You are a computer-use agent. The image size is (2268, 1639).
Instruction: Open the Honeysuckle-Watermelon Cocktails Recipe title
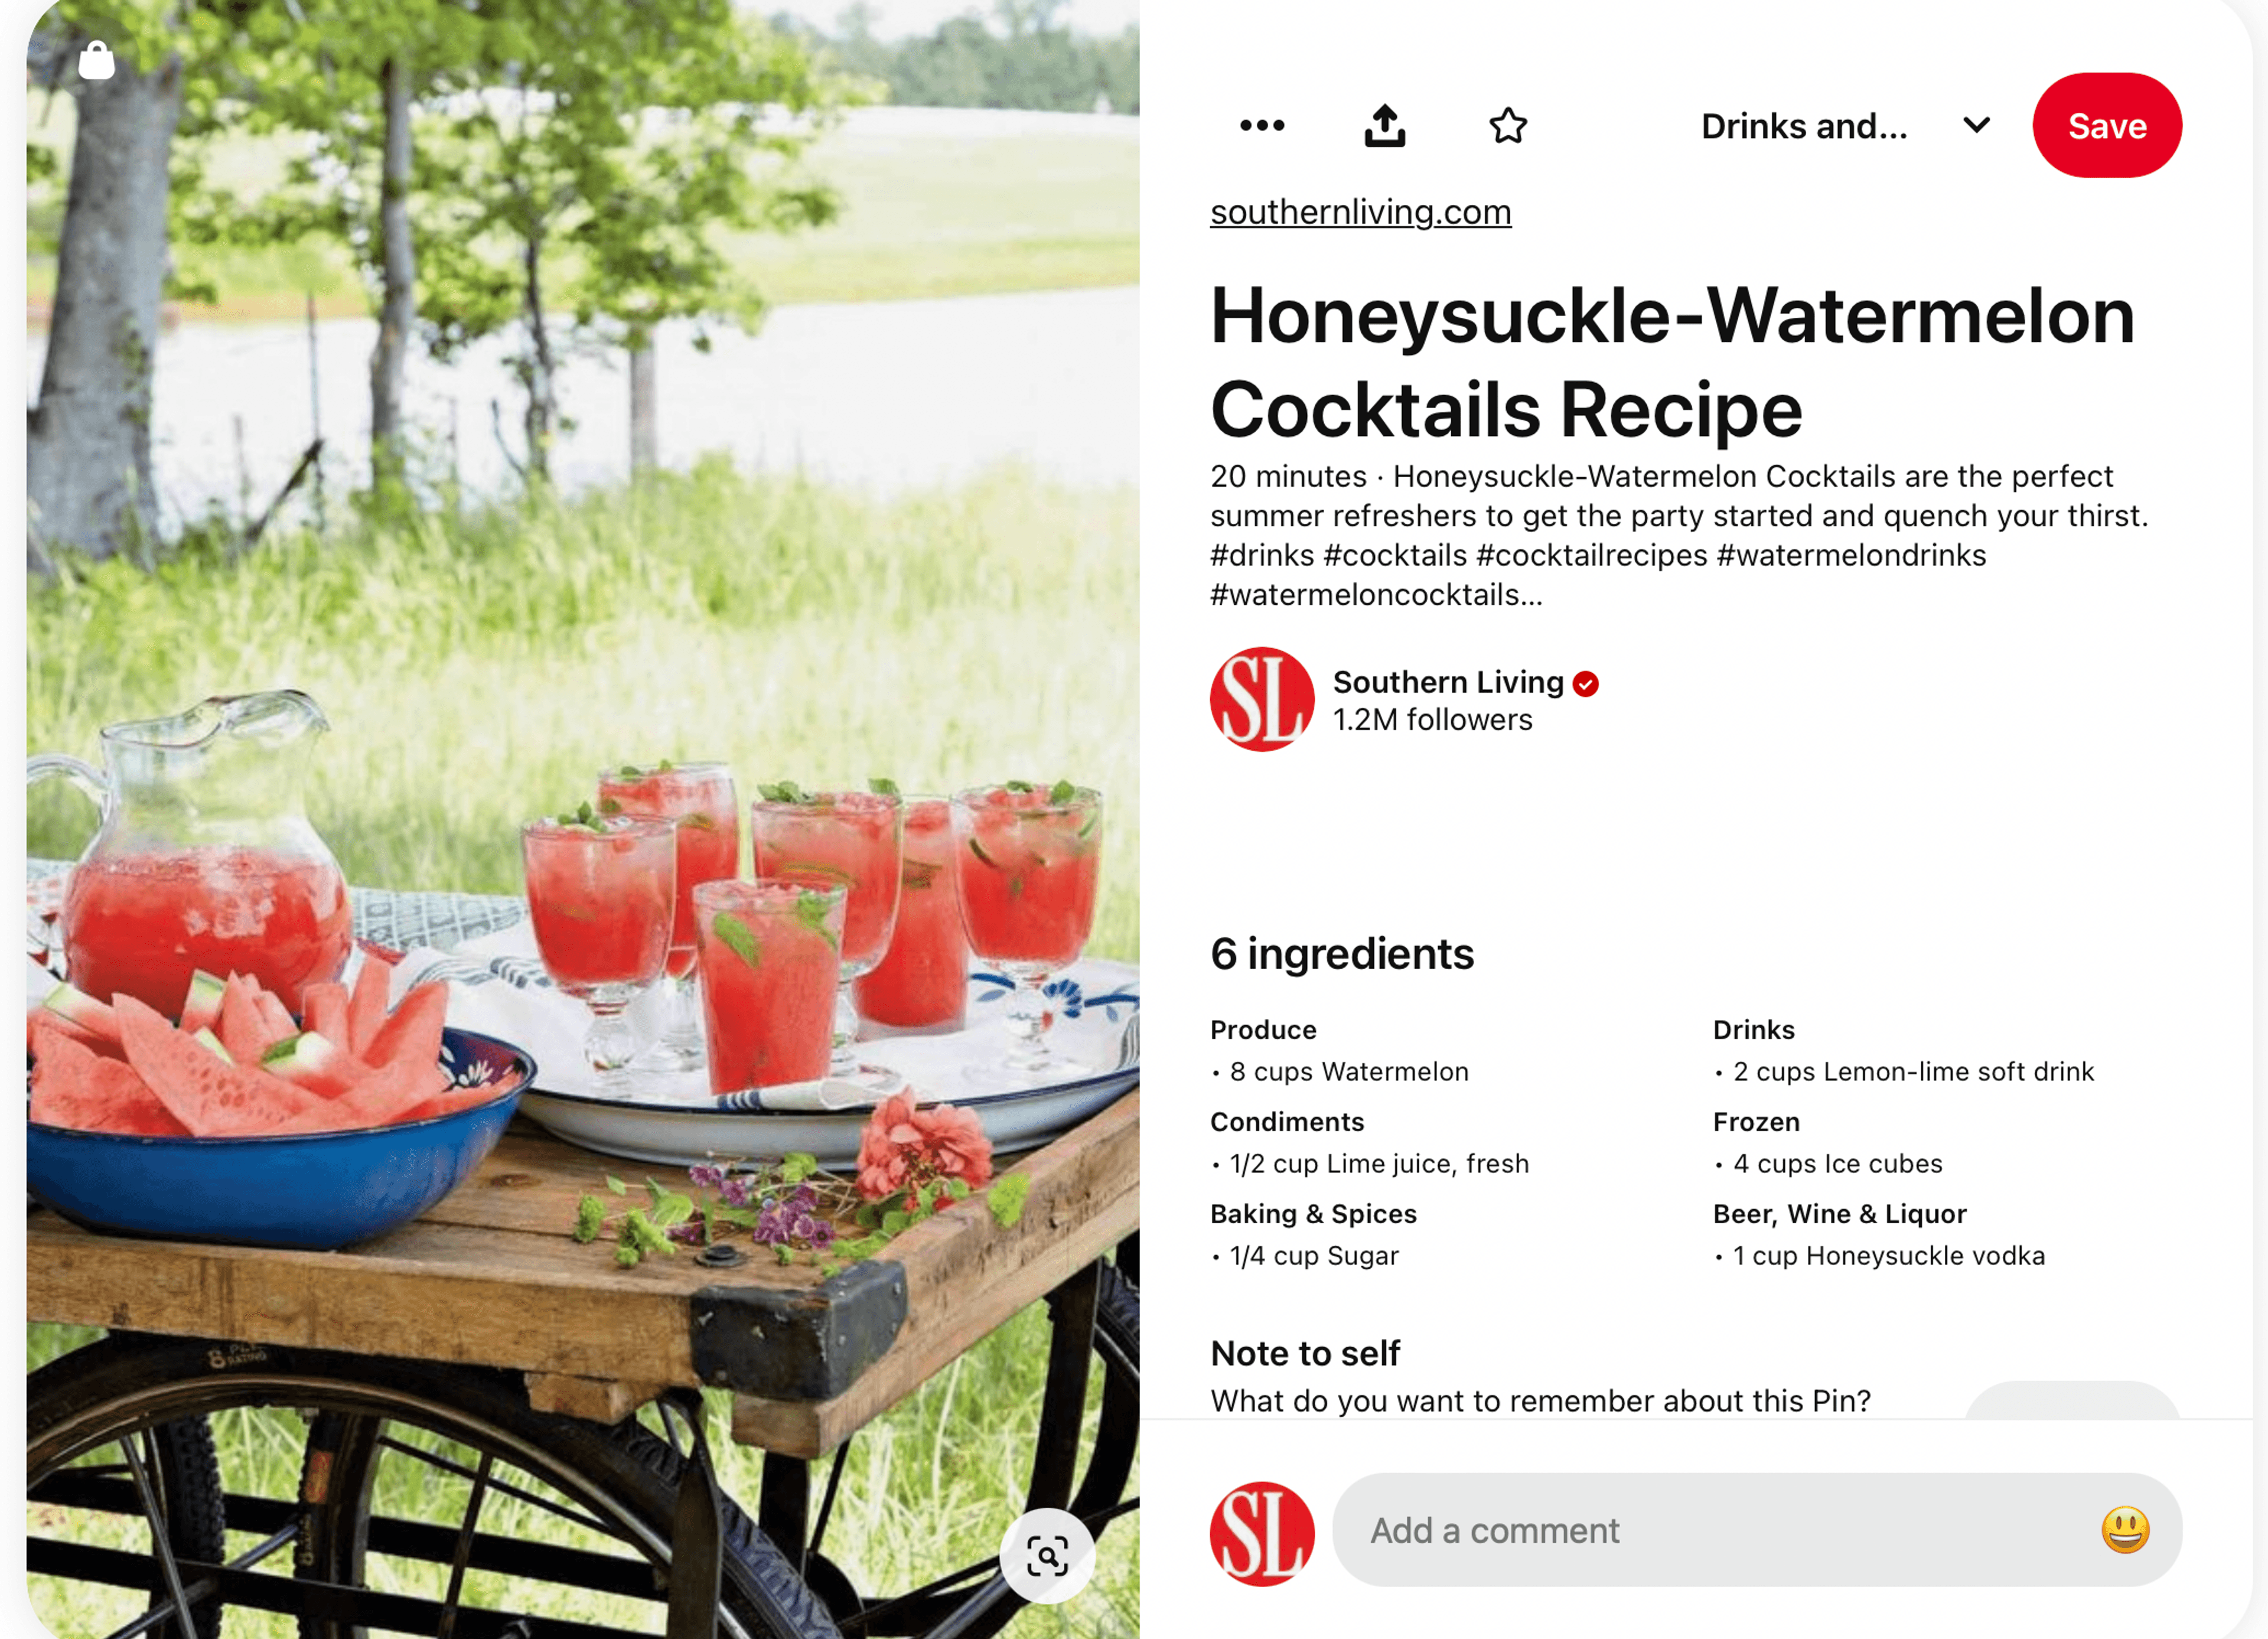pos(1672,362)
